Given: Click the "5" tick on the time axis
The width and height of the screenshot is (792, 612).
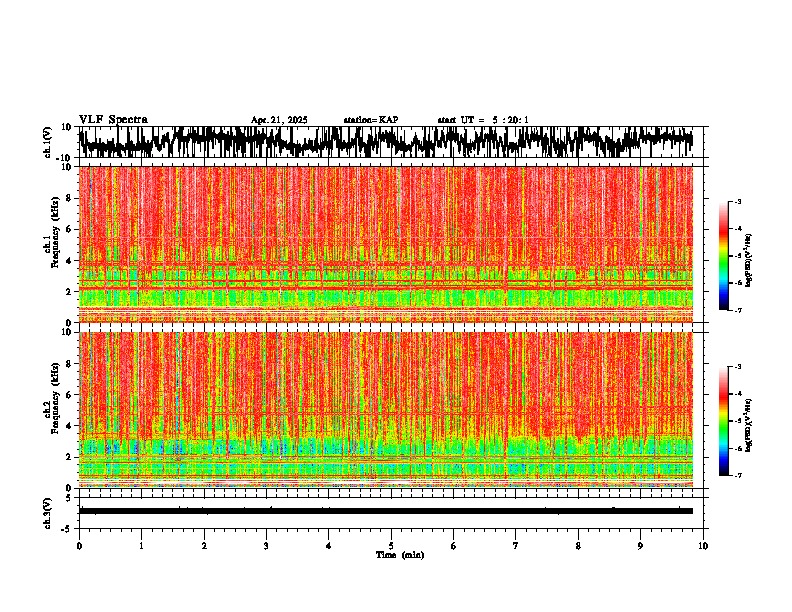Looking at the screenshot, I should [391, 546].
